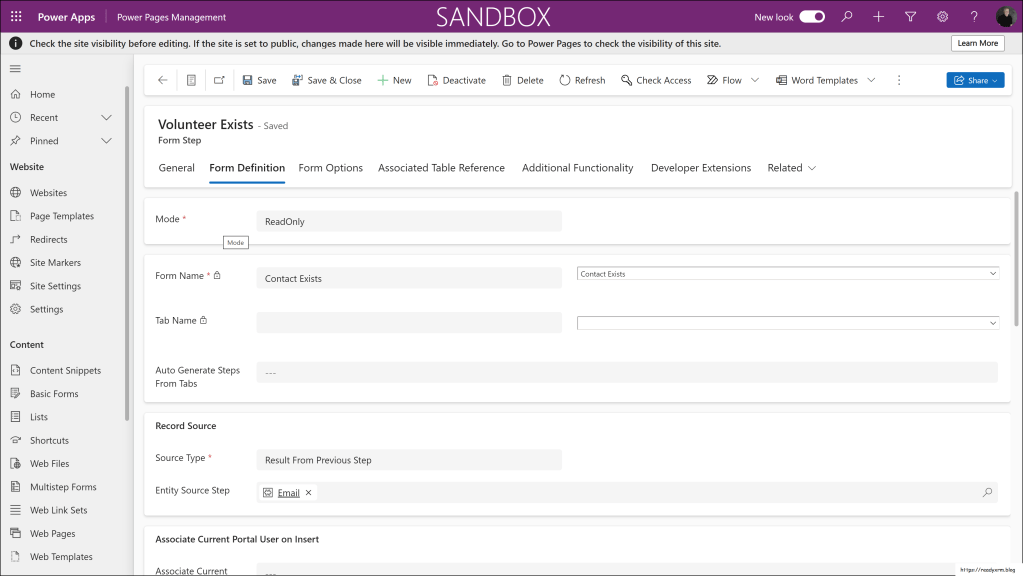Expand the Form Name dropdown list
The height and width of the screenshot is (576, 1023).
tap(992, 274)
